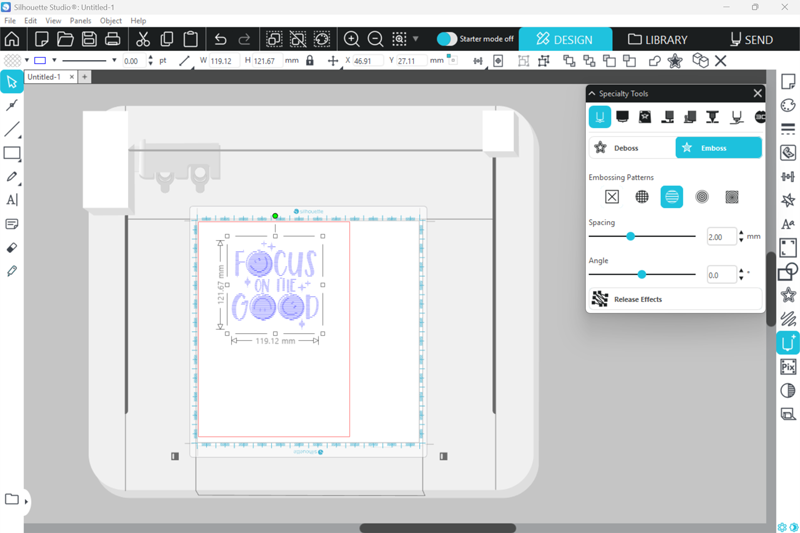Choose the Draw a Rectangle tool

pyautogui.click(x=12, y=153)
